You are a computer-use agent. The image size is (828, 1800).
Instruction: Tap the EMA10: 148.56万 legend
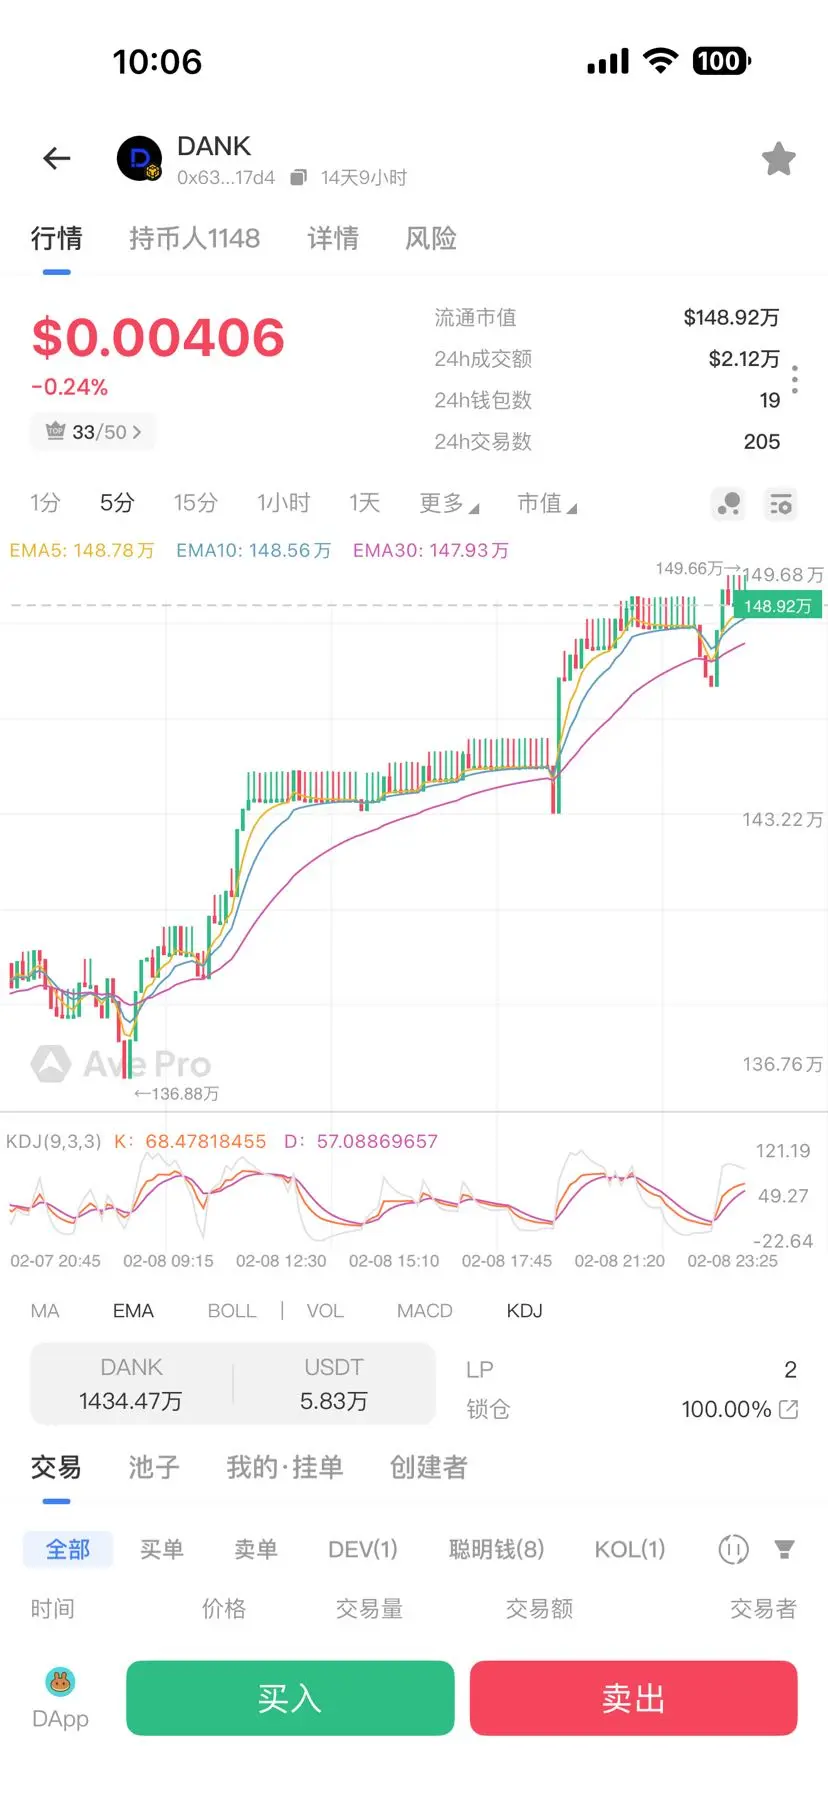(253, 550)
